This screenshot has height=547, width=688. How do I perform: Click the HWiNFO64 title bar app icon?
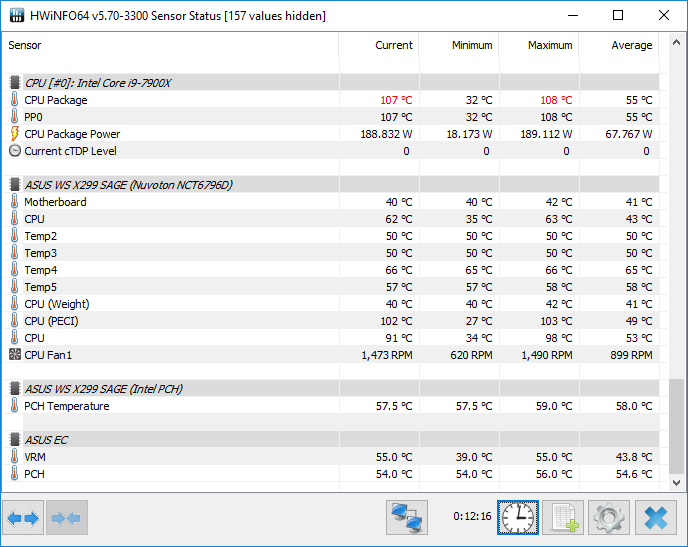pos(17,15)
